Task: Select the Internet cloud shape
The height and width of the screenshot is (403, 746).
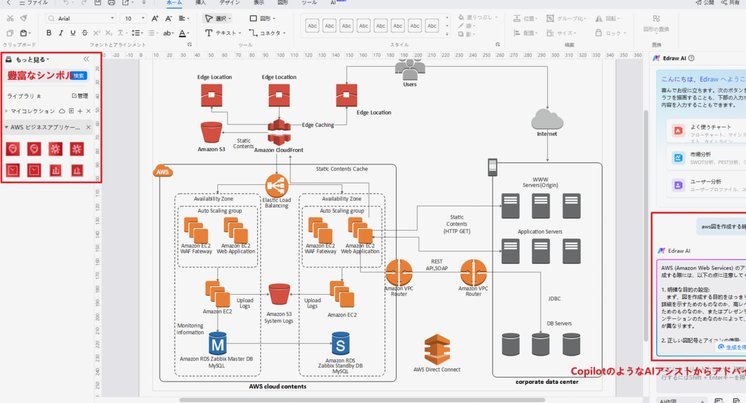Action: point(547,119)
